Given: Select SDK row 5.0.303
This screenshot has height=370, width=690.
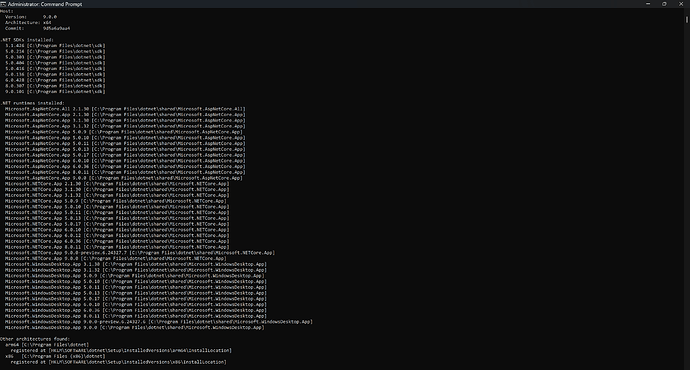Looking at the screenshot, I should point(55,57).
